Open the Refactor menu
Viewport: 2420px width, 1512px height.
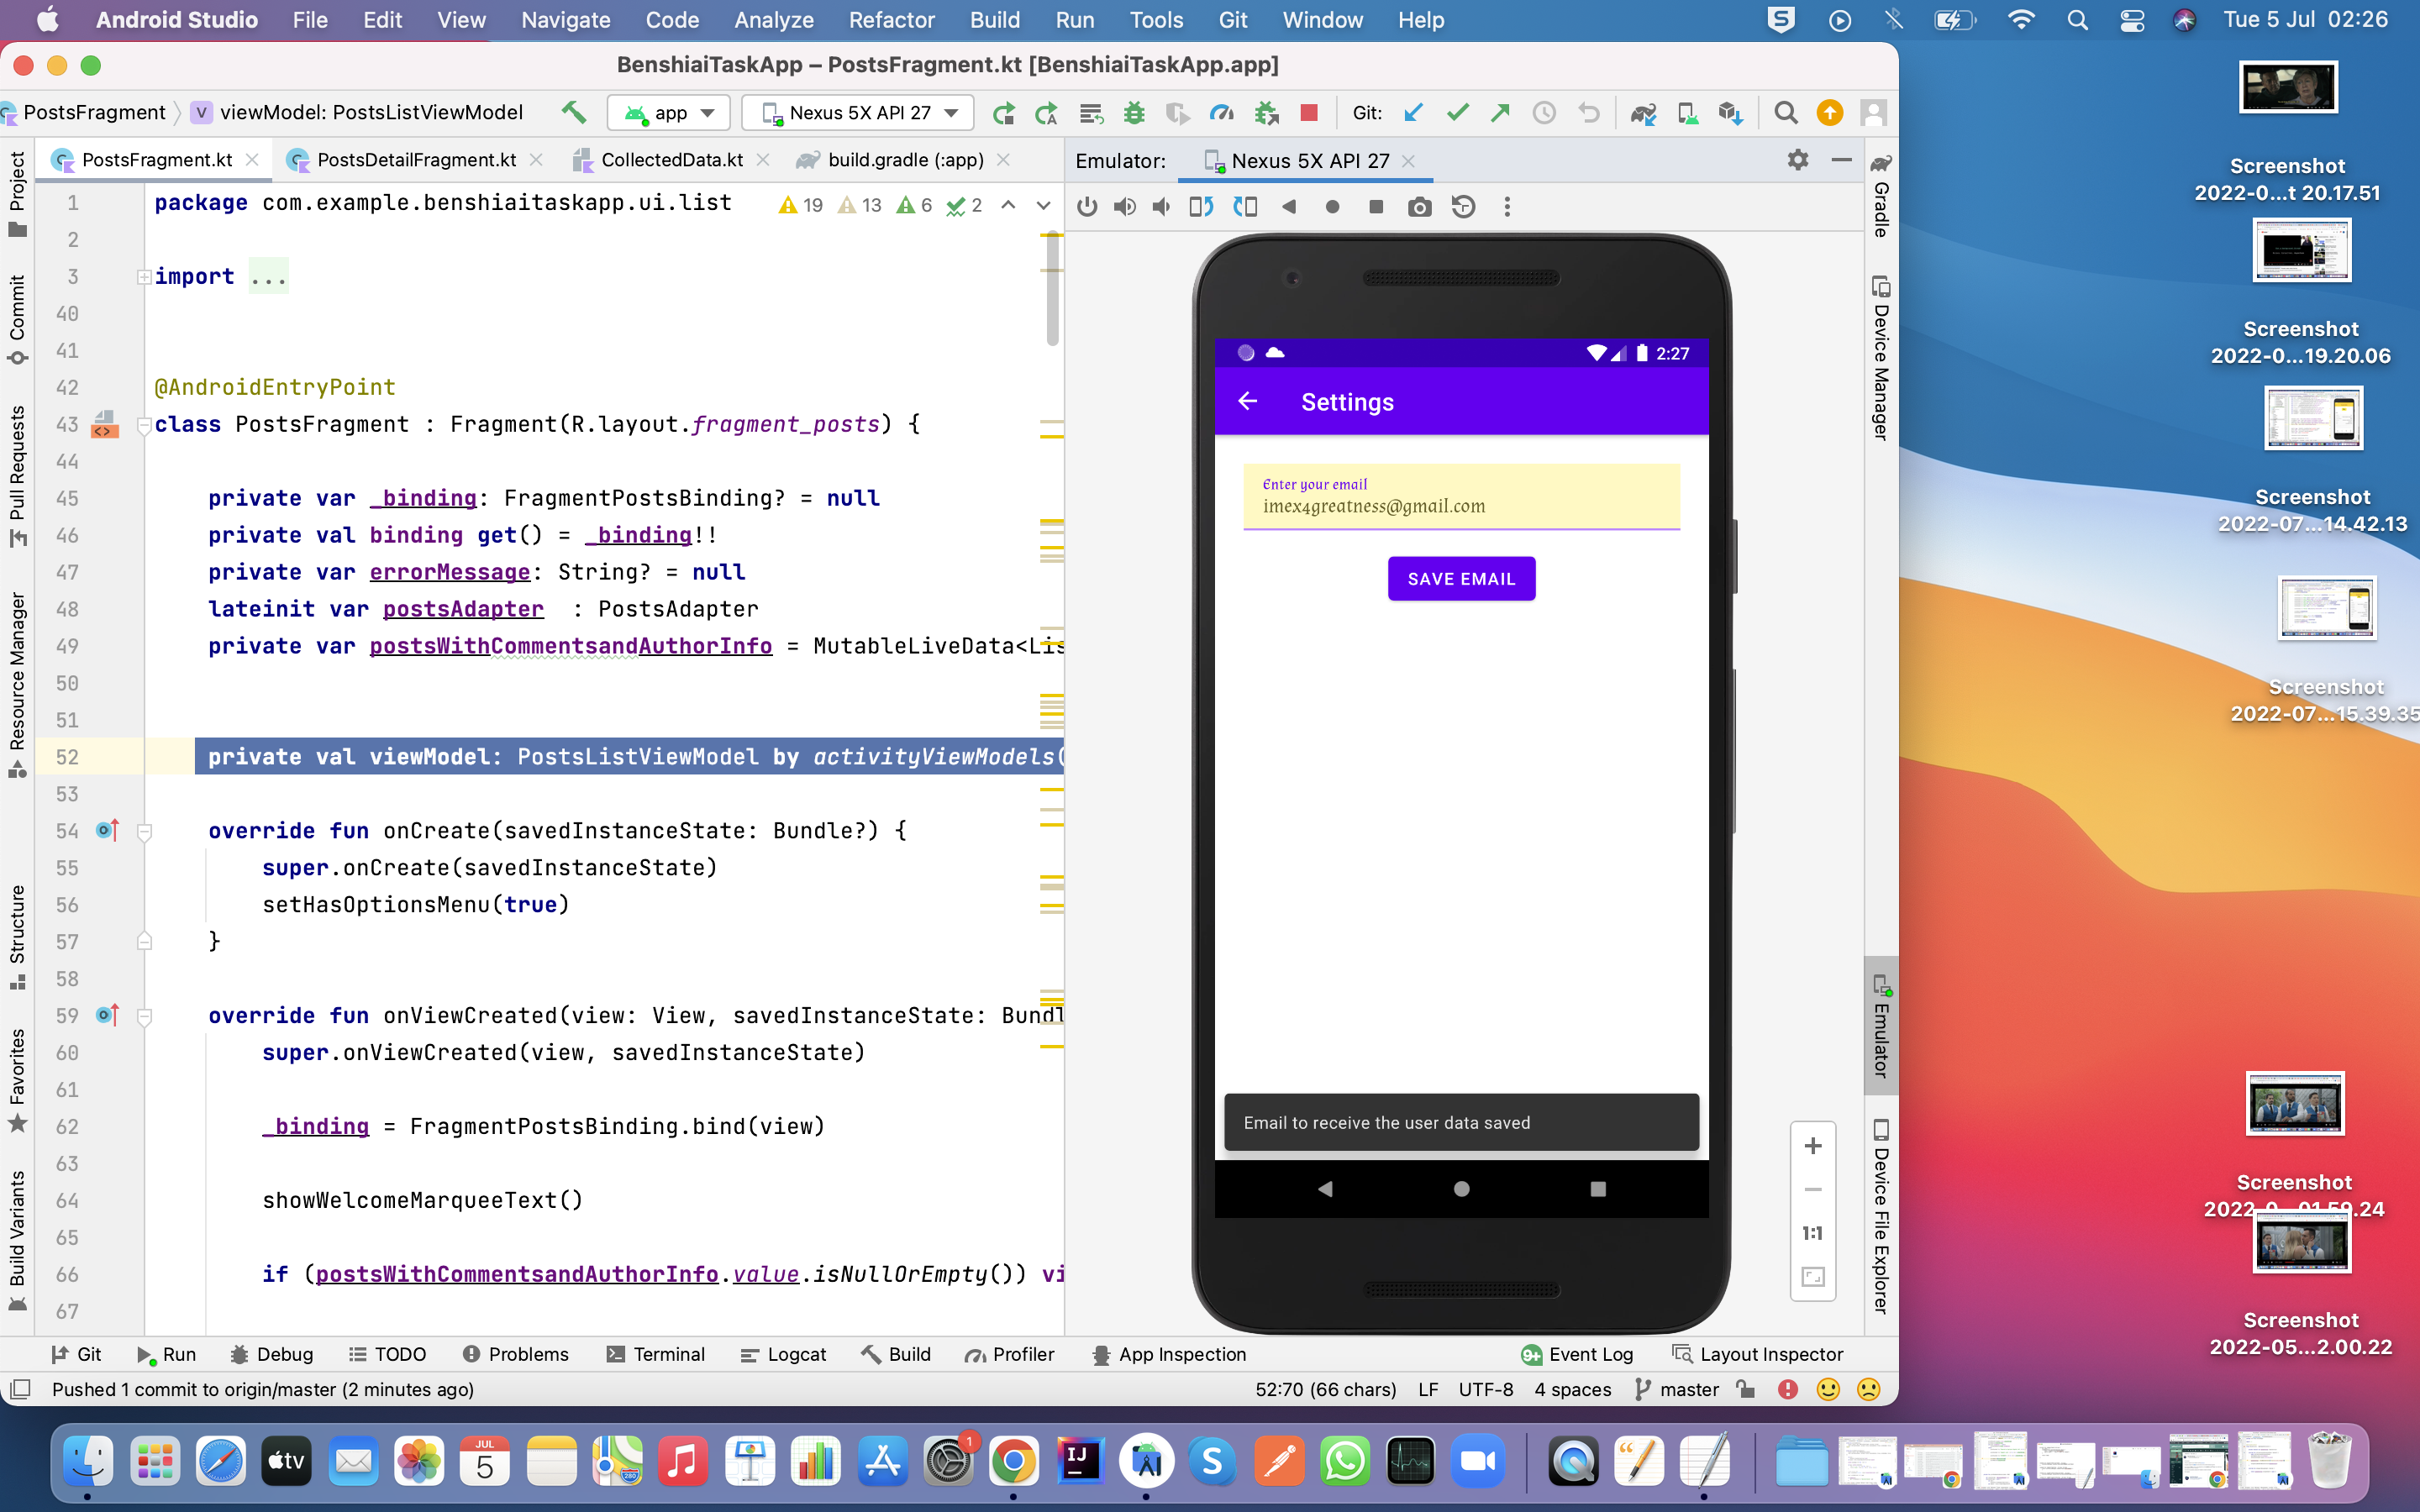pos(891,20)
